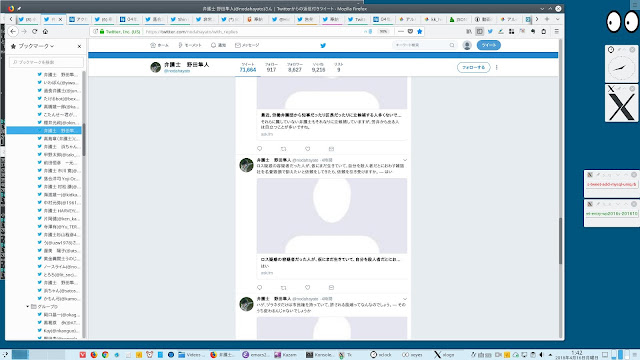
Task: Click the reply icon under the first tweet
Action: (260, 149)
